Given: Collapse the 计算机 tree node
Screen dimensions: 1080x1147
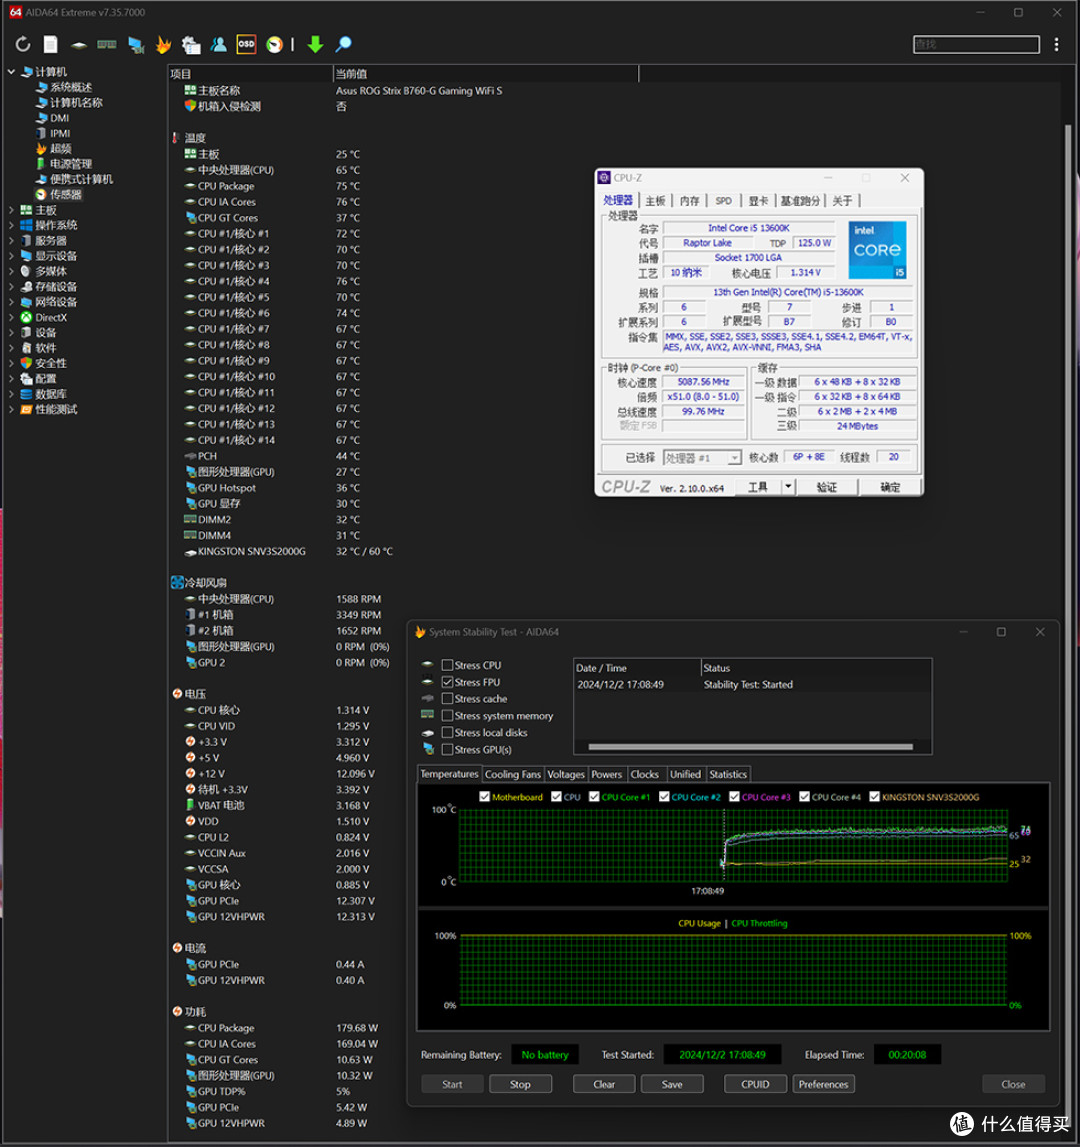Looking at the screenshot, I should pyautogui.click(x=11, y=72).
